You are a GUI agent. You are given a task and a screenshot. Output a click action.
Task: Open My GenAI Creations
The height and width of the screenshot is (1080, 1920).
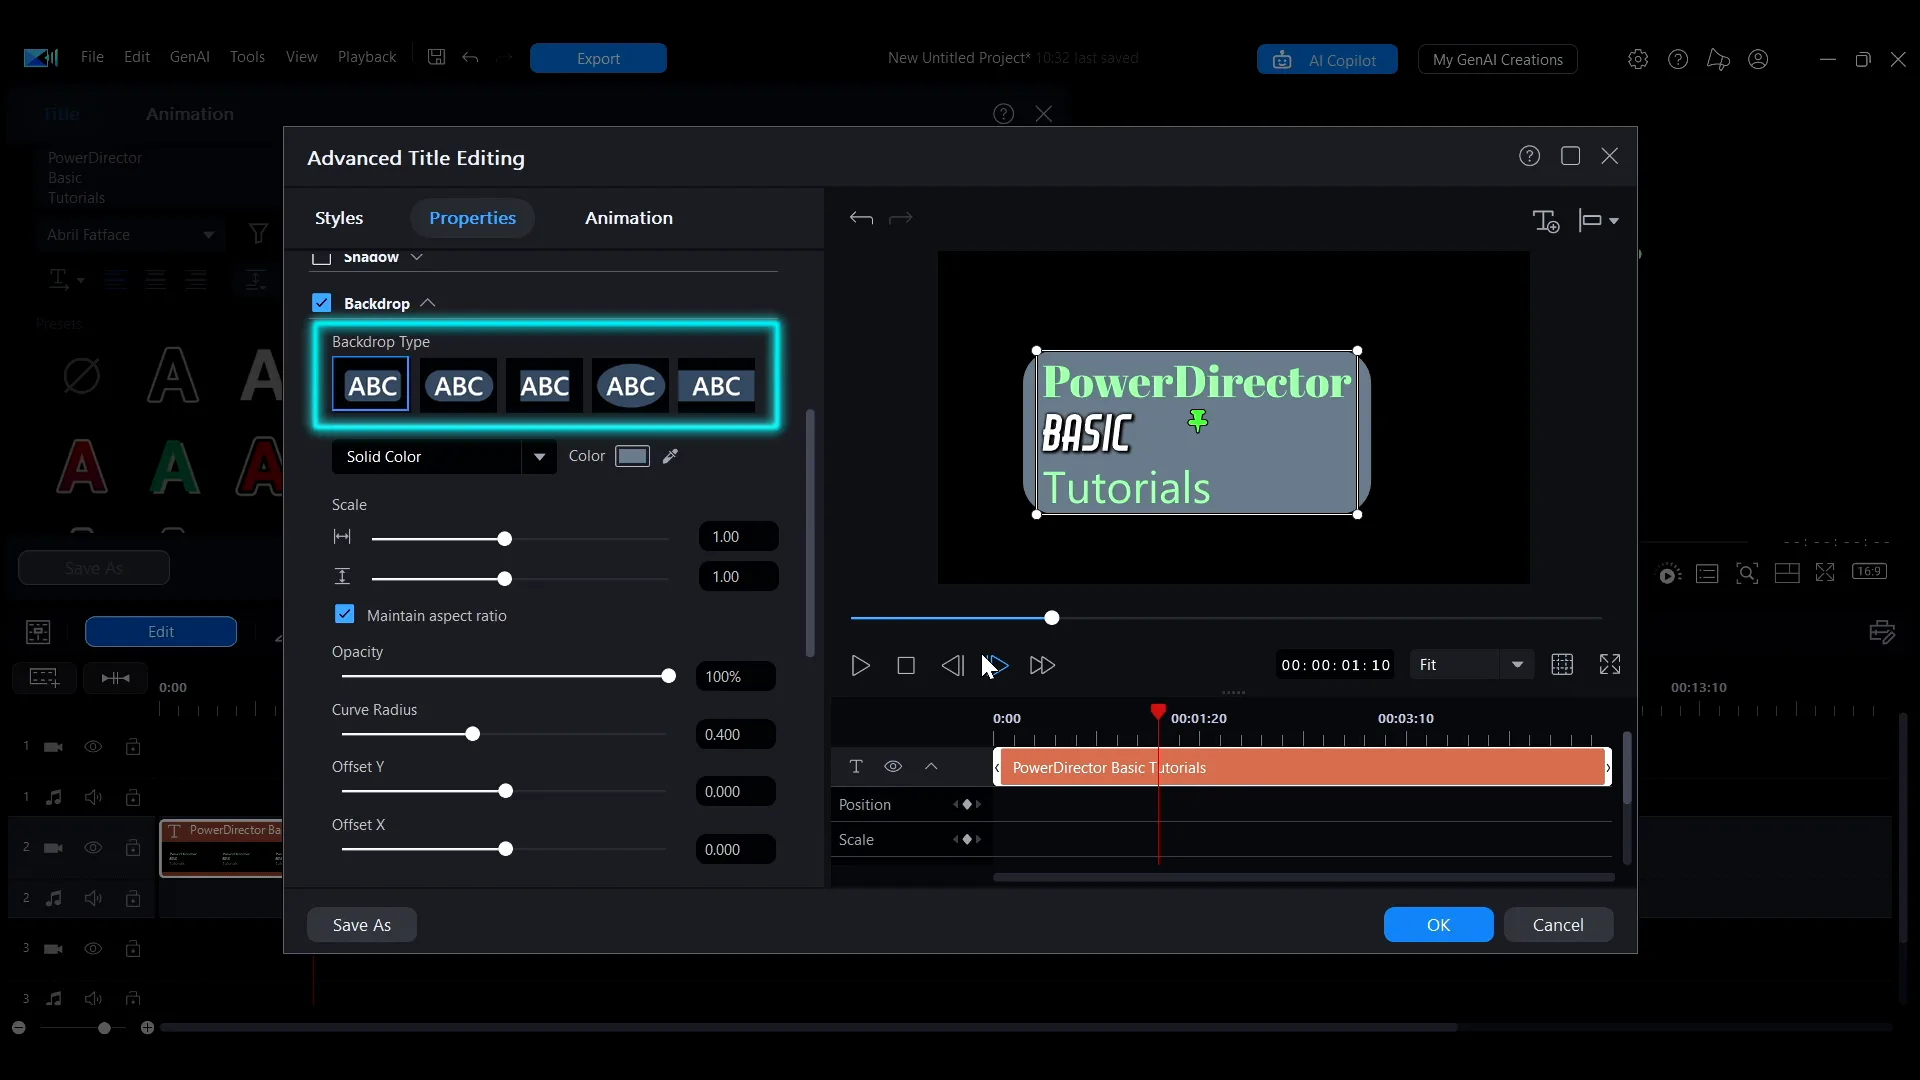(x=1497, y=60)
